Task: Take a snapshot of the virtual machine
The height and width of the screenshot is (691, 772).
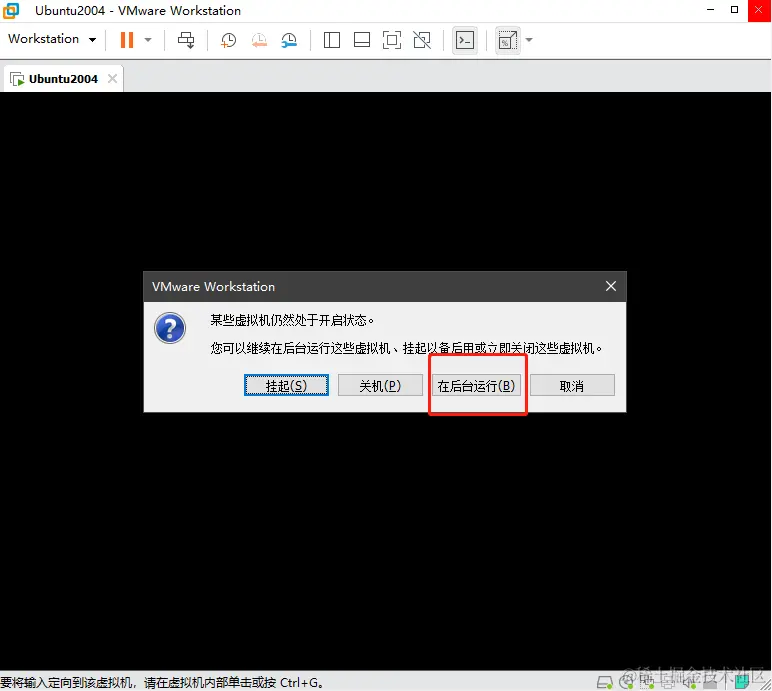Action: pos(228,40)
